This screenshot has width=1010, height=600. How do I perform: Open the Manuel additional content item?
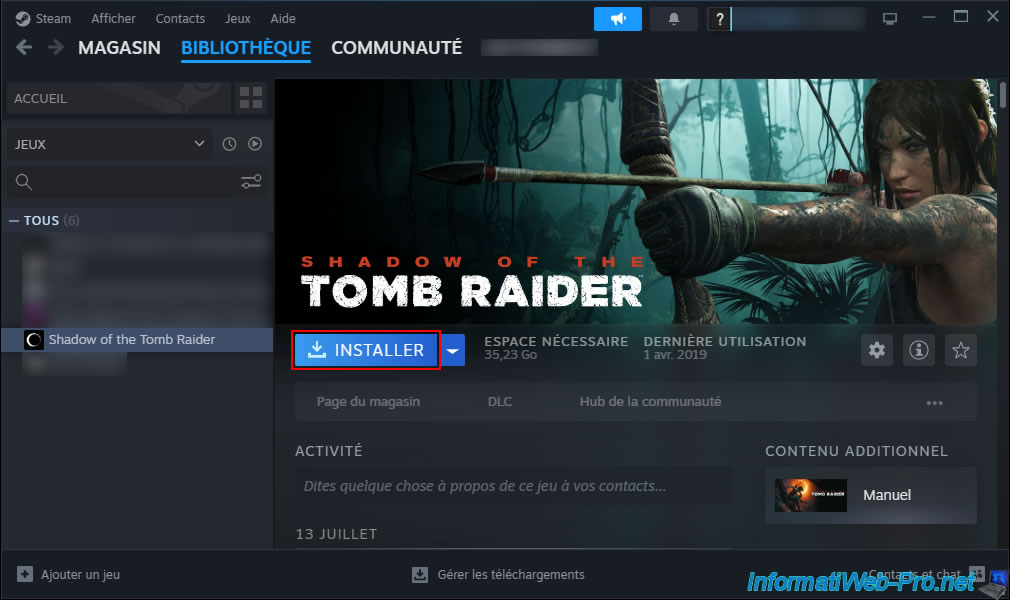(x=871, y=495)
